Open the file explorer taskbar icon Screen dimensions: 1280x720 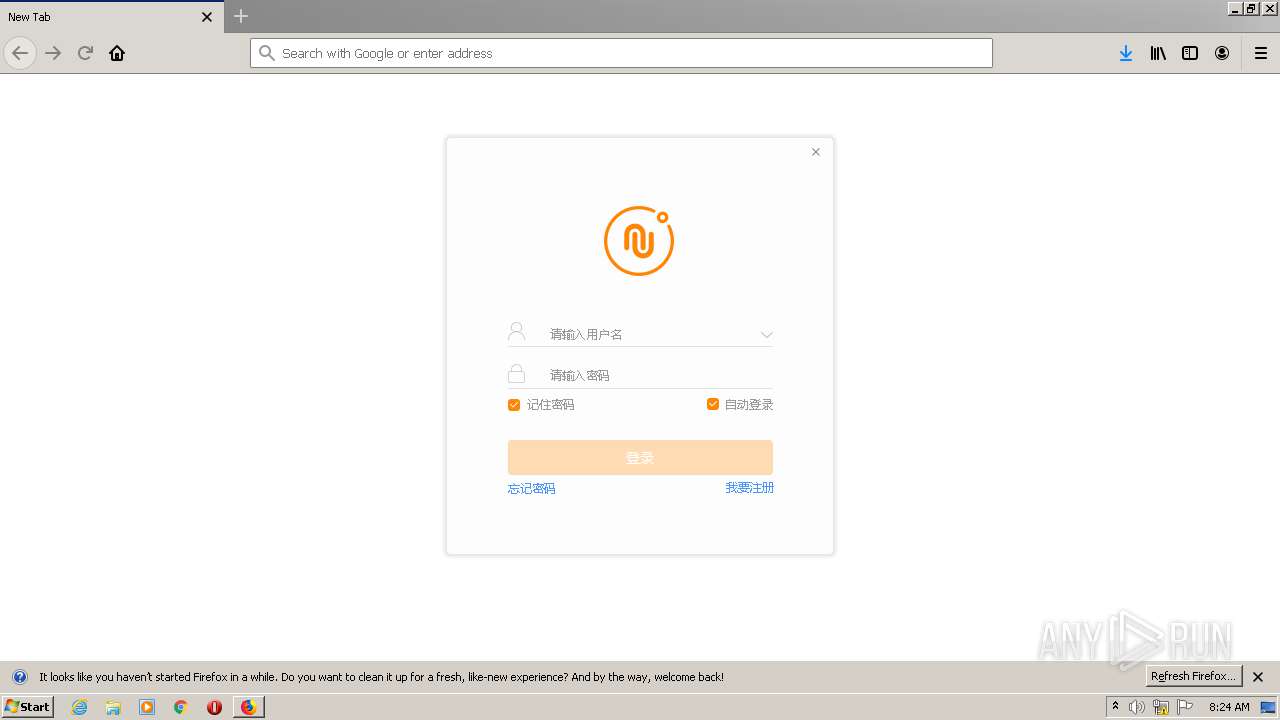click(113, 707)
